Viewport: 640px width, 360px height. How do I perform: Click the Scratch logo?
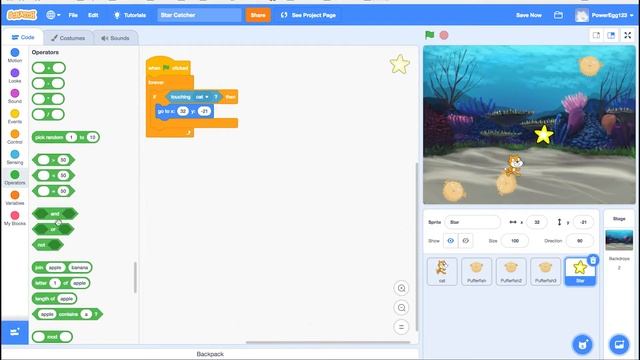coord(22,15)
